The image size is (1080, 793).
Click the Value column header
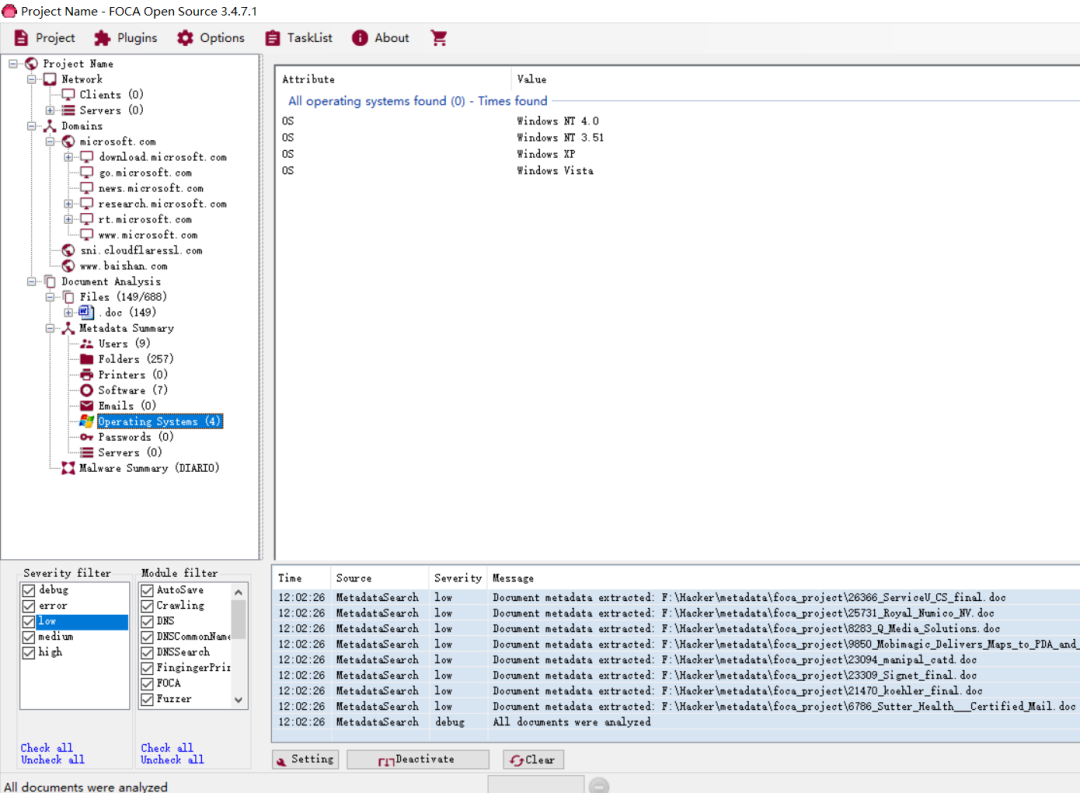pos(532,79)
